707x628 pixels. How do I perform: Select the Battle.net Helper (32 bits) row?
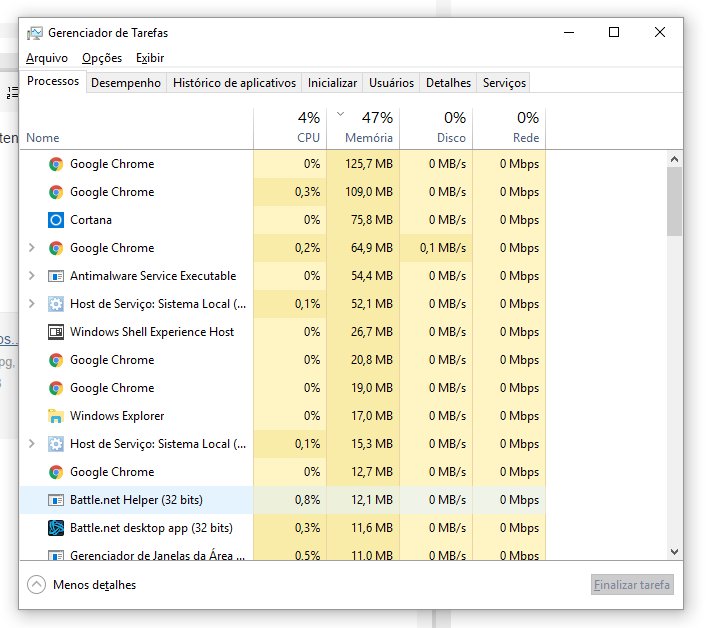pos(283,500)
